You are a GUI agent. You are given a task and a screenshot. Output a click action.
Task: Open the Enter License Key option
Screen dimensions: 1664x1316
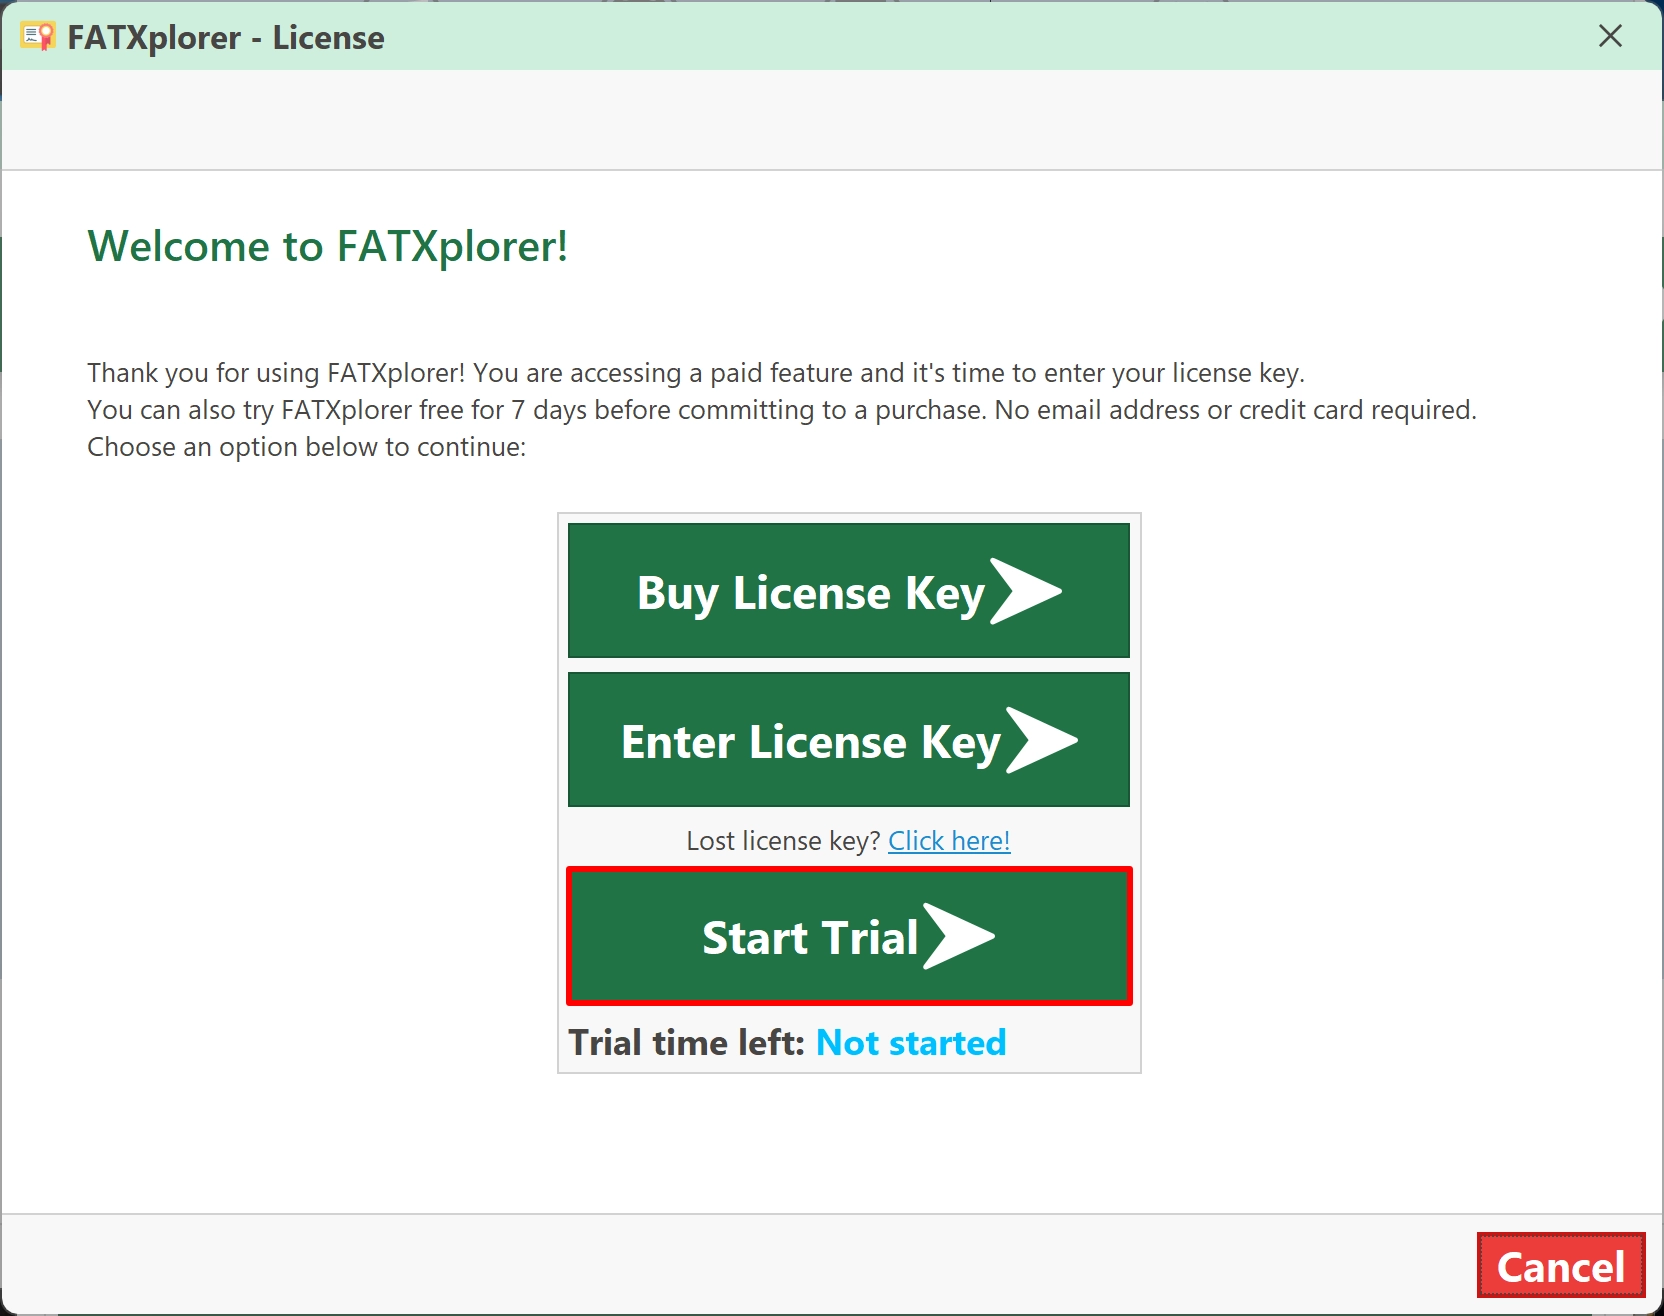849,740
